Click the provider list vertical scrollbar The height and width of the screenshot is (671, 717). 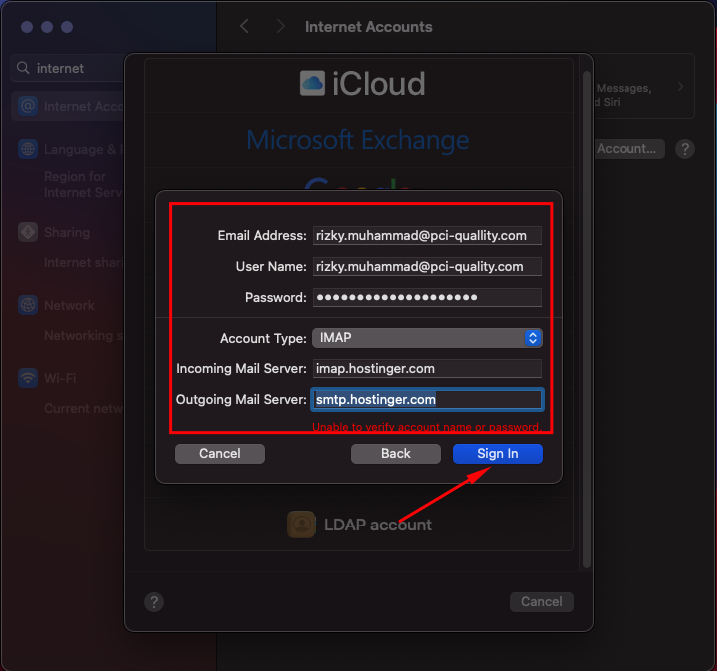[x=587, y=319]
